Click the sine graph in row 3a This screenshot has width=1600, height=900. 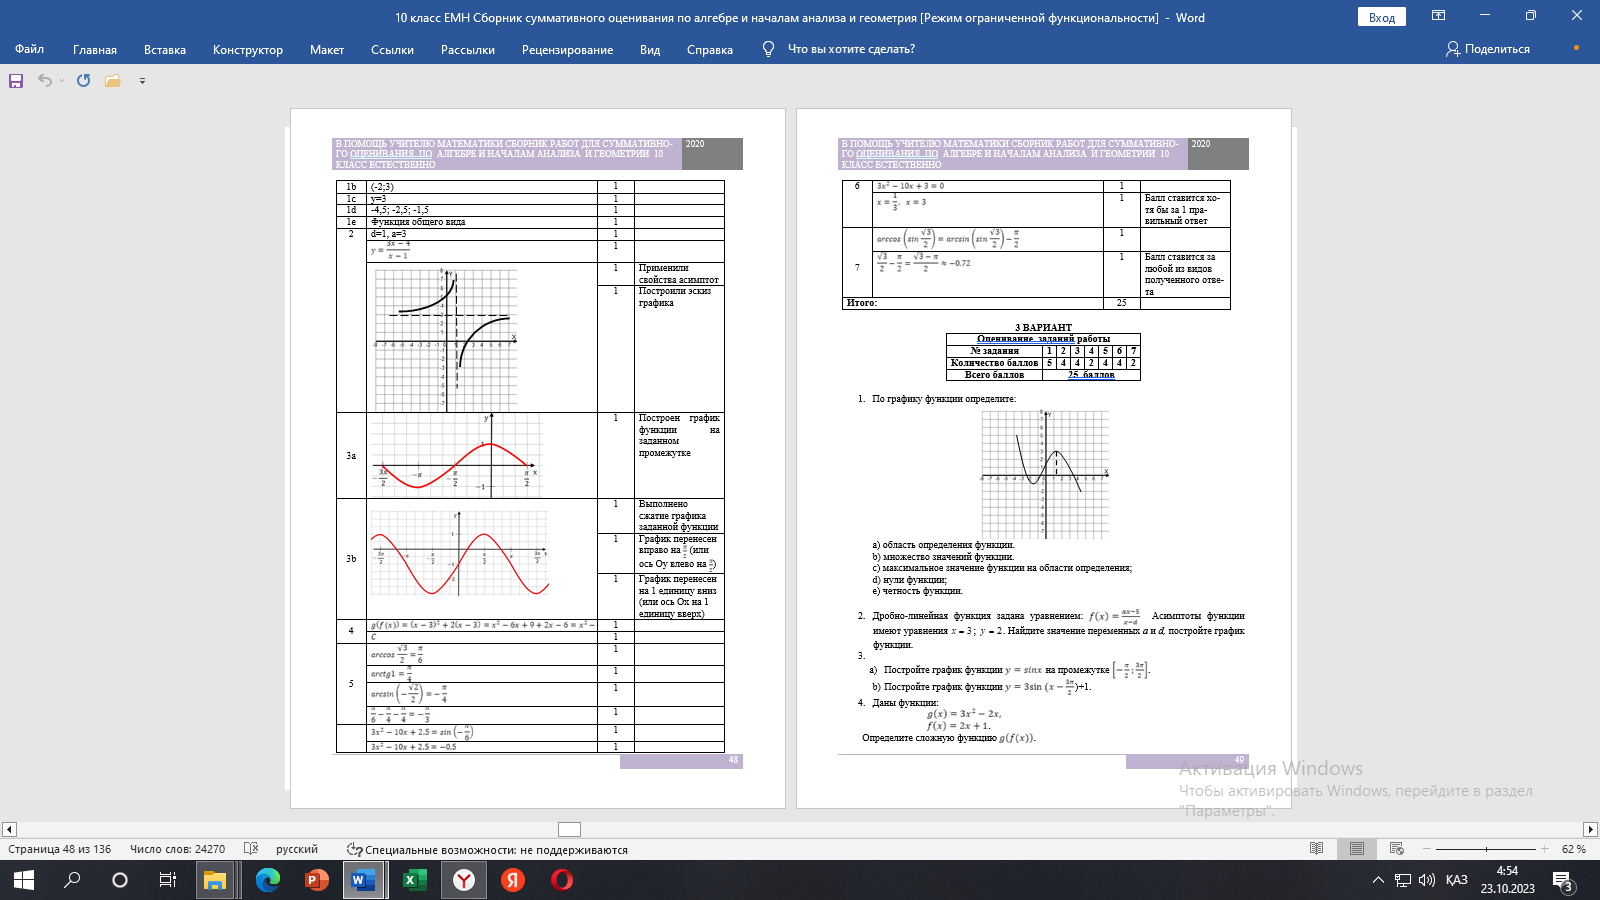click(x=455, y=455)
